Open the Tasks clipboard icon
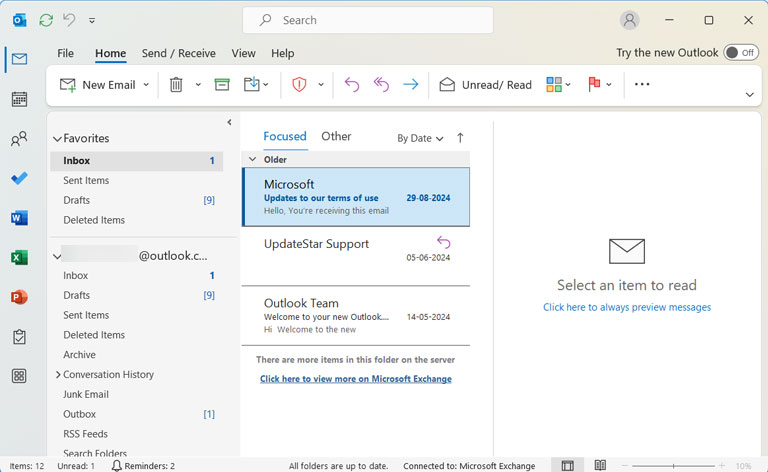The image size is (768, 472). (x=19, y=337)
